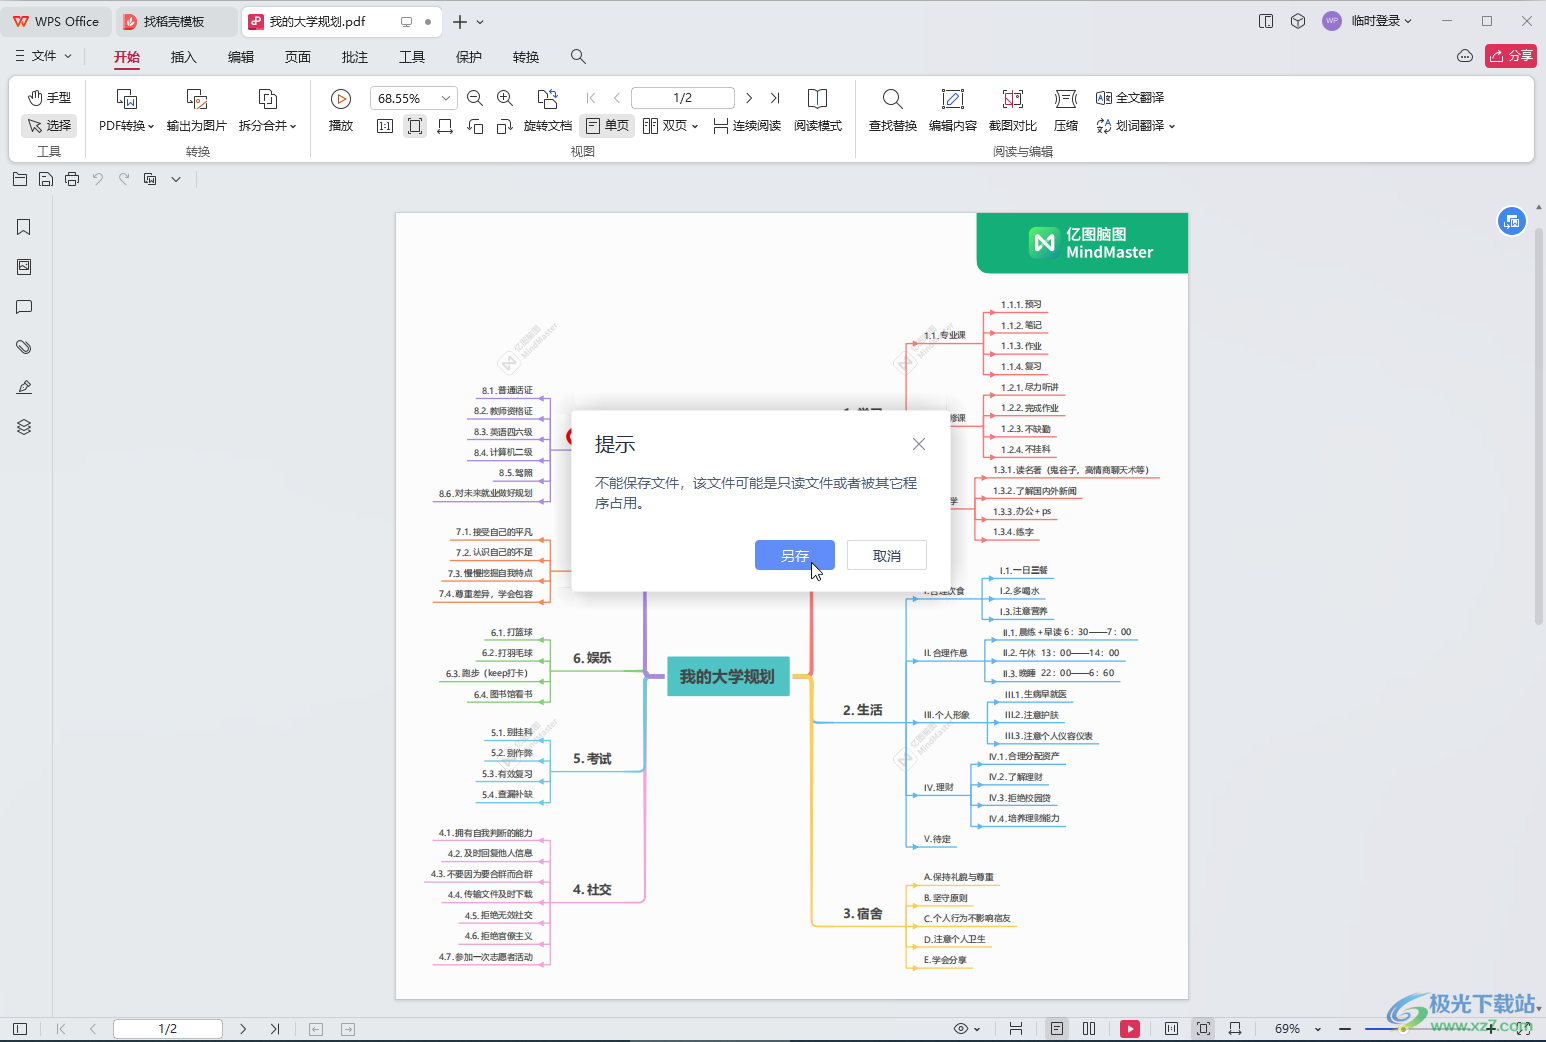Rotate page counterclockwise in ribbon
This screenshot has width=1546, height=1042.
click(x=475, y=126)
